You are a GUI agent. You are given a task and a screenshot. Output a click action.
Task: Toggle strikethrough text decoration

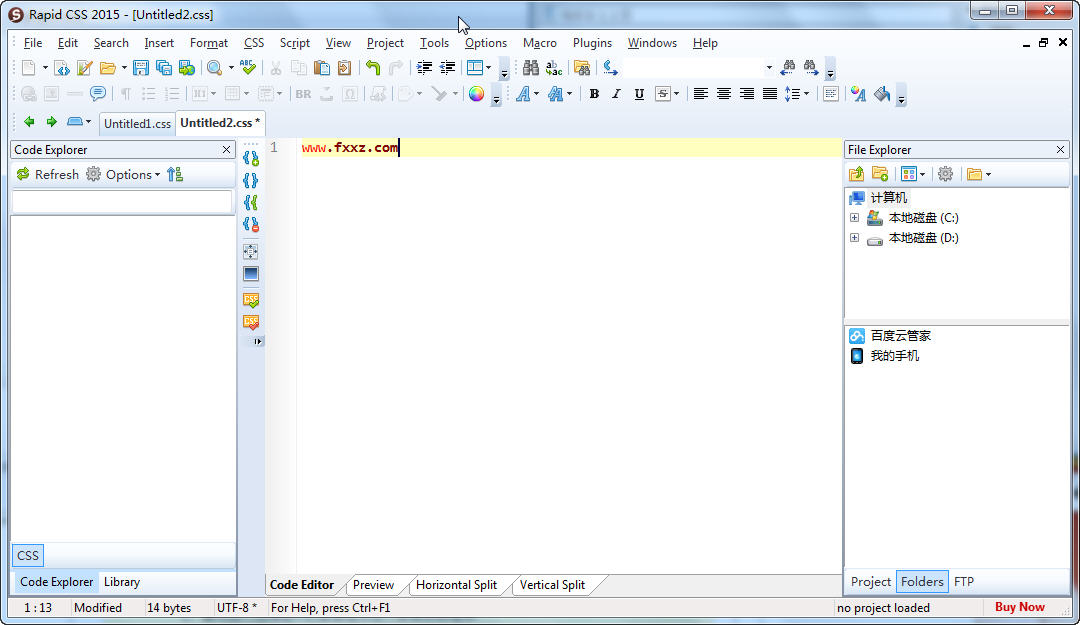(x=663, y=94)
